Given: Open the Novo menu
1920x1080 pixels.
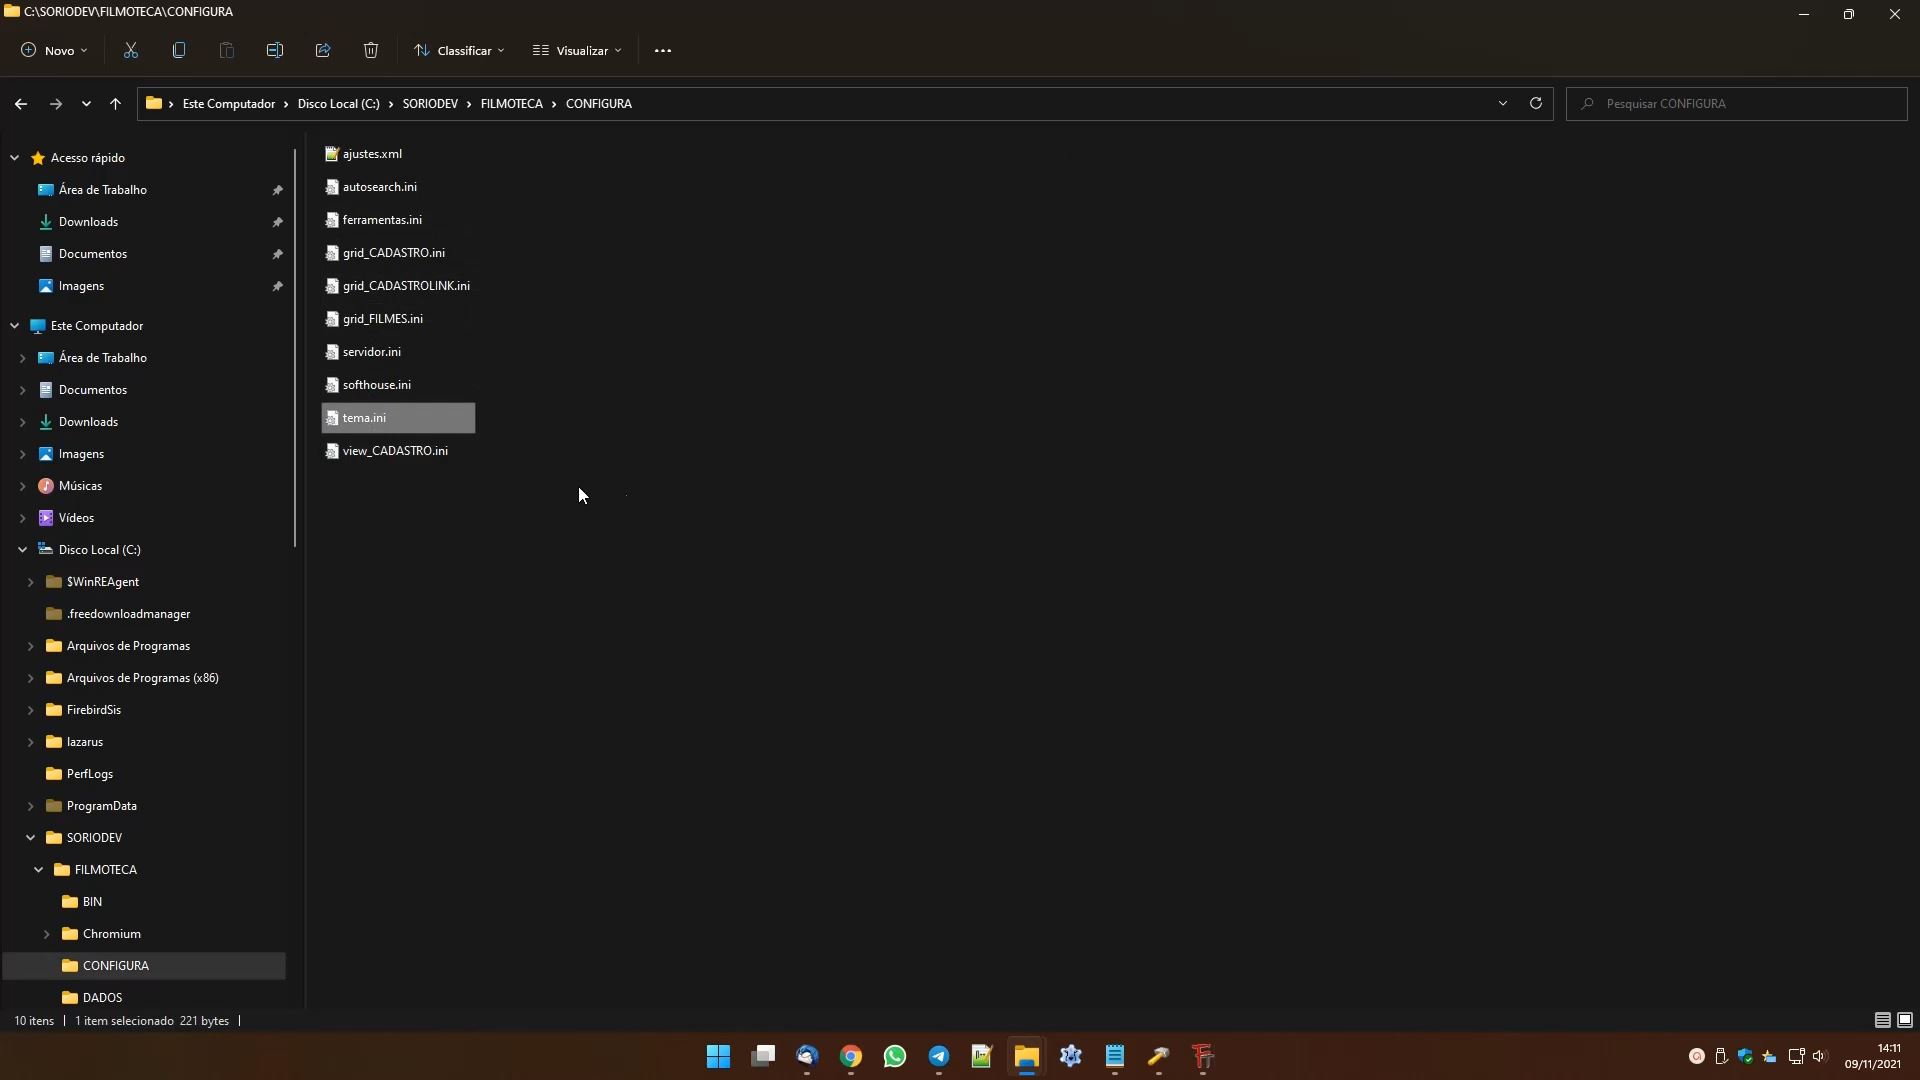Looking at the screenshot, I should point(55,50).
